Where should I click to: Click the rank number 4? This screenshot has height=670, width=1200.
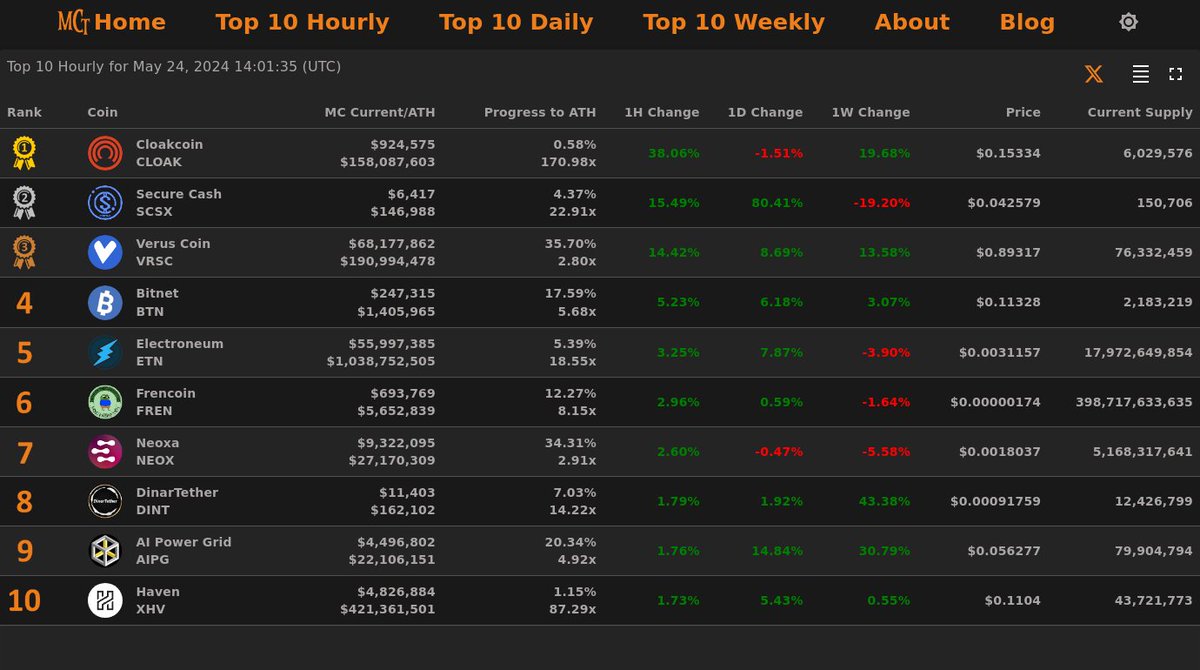[x=24, y=303]
